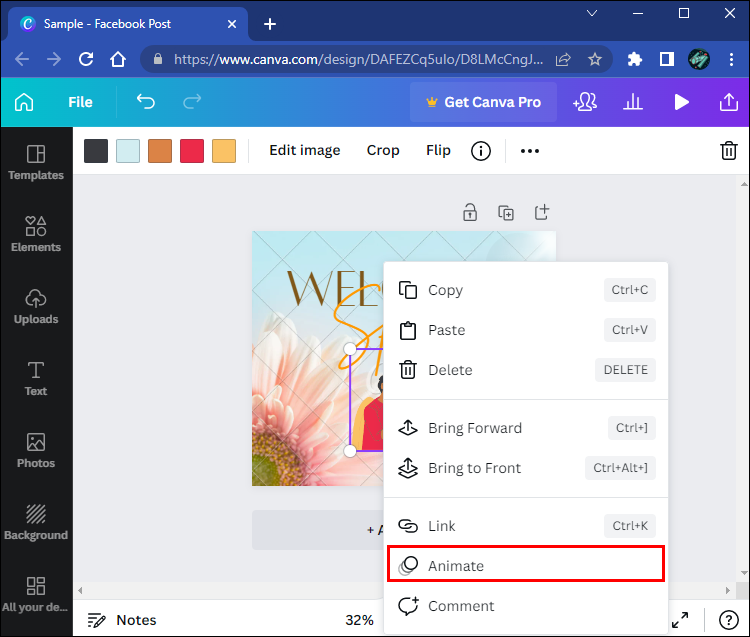750x637 pixels.
Task: Open the image info icon
Action: click(481, 151)
